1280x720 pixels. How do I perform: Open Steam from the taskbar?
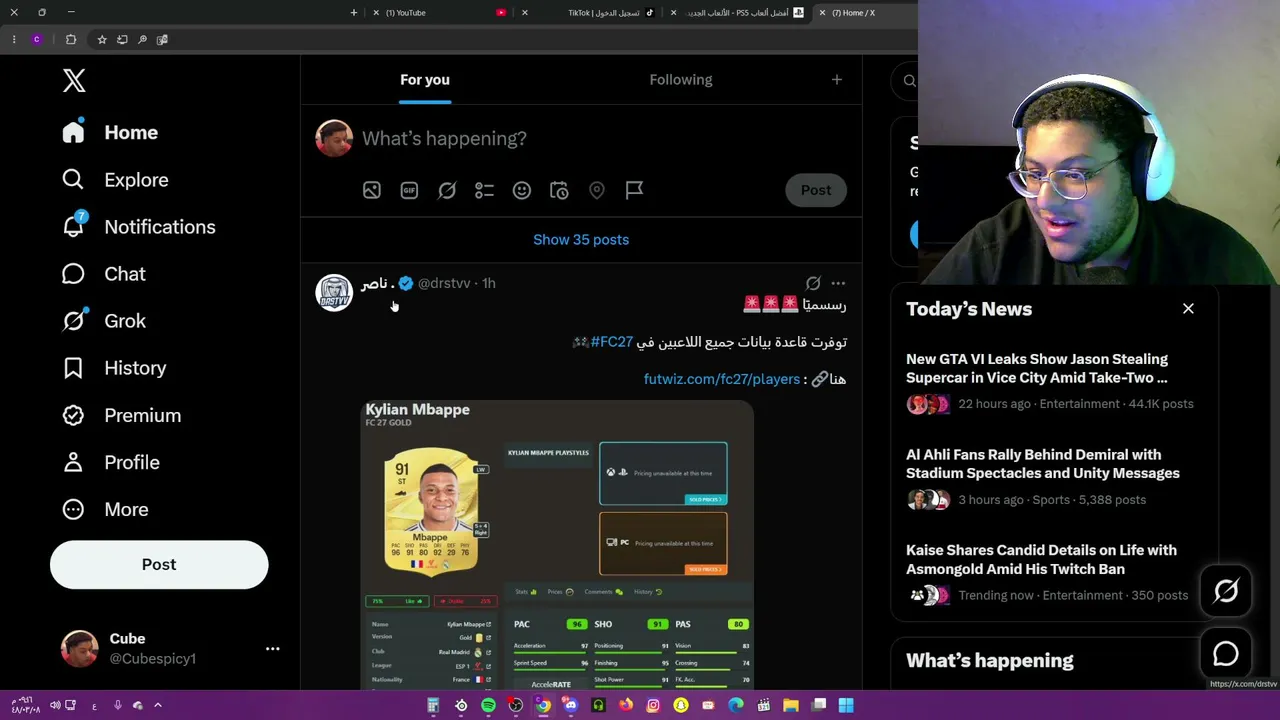click(x=461, y=706)
